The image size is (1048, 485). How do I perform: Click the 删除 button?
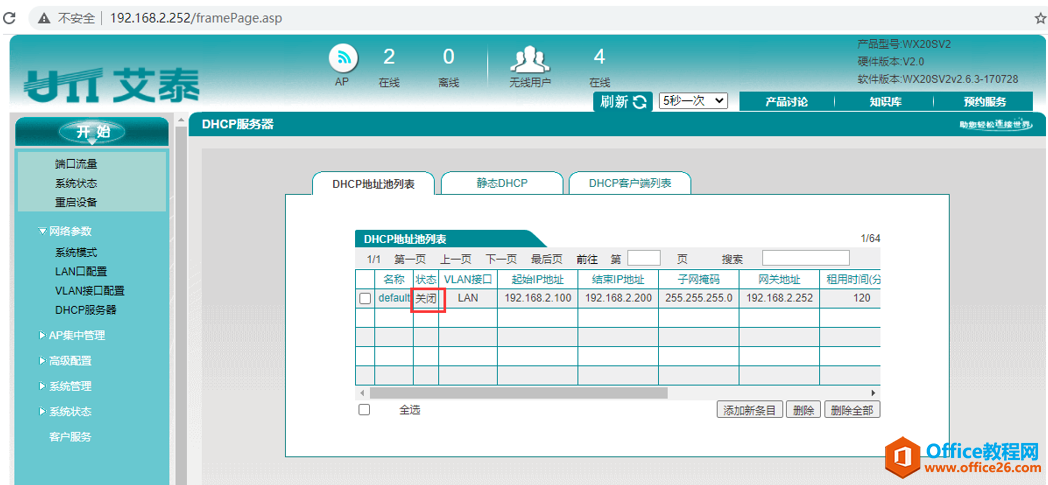coord(803,410)
